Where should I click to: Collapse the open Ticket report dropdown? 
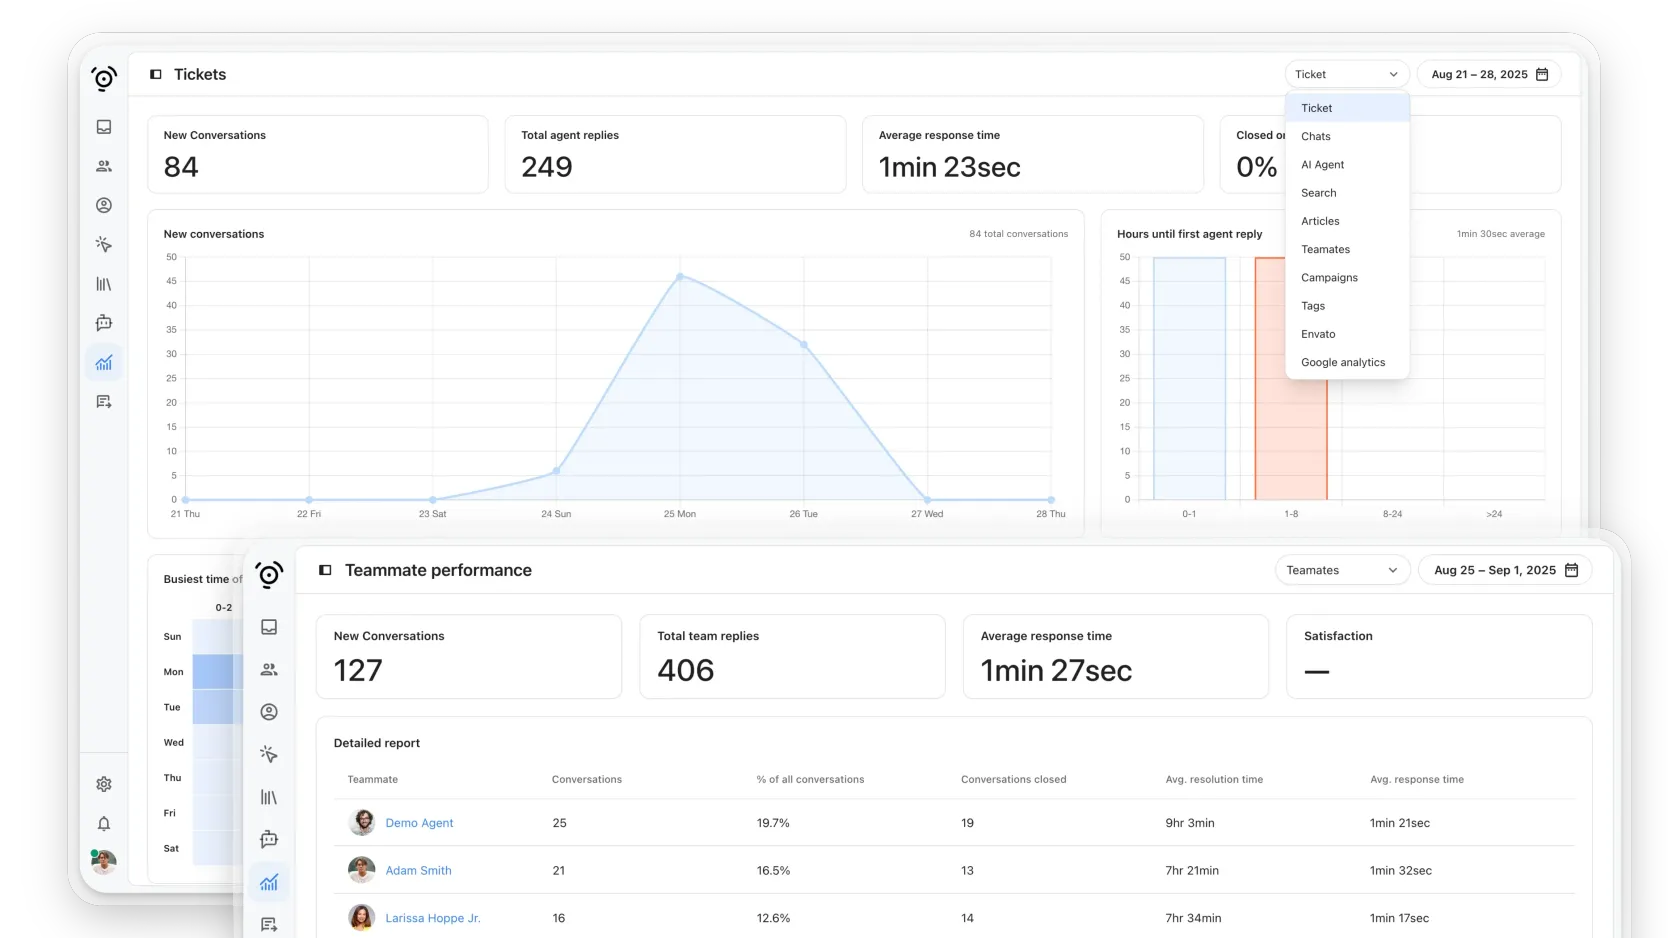point(1346,74)
